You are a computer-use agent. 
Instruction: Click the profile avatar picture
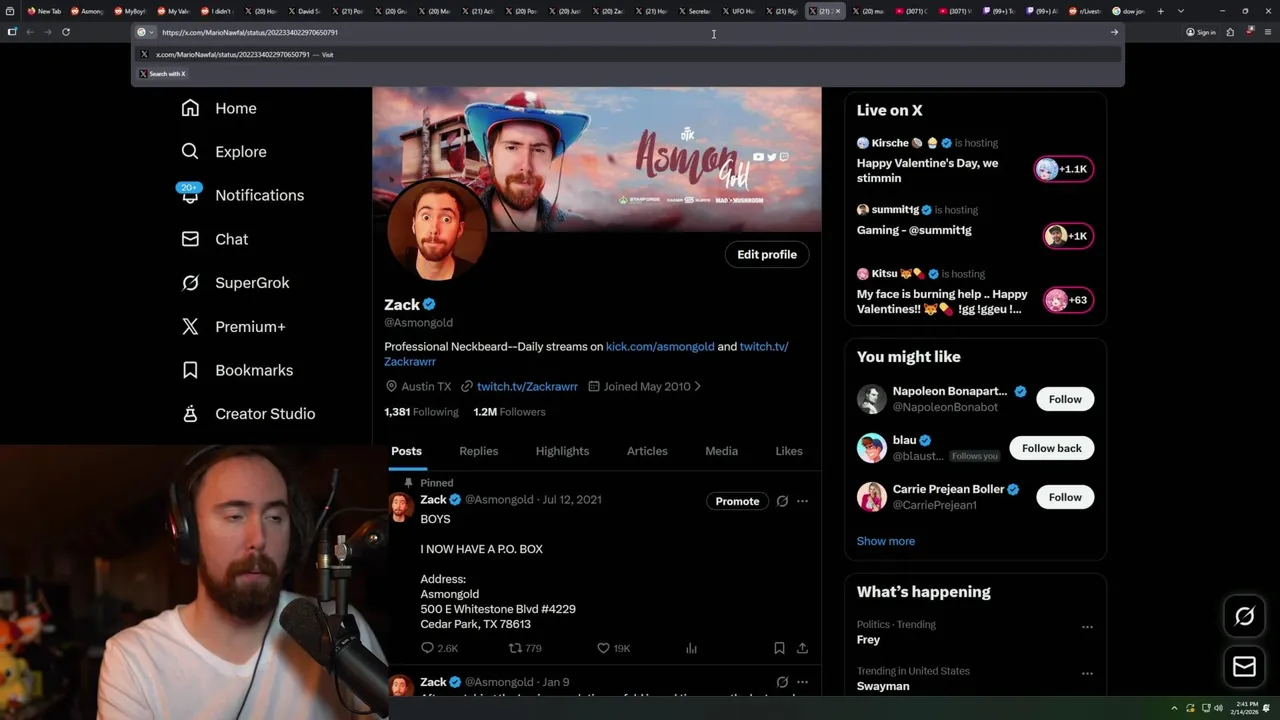click(x=437, y=232)
